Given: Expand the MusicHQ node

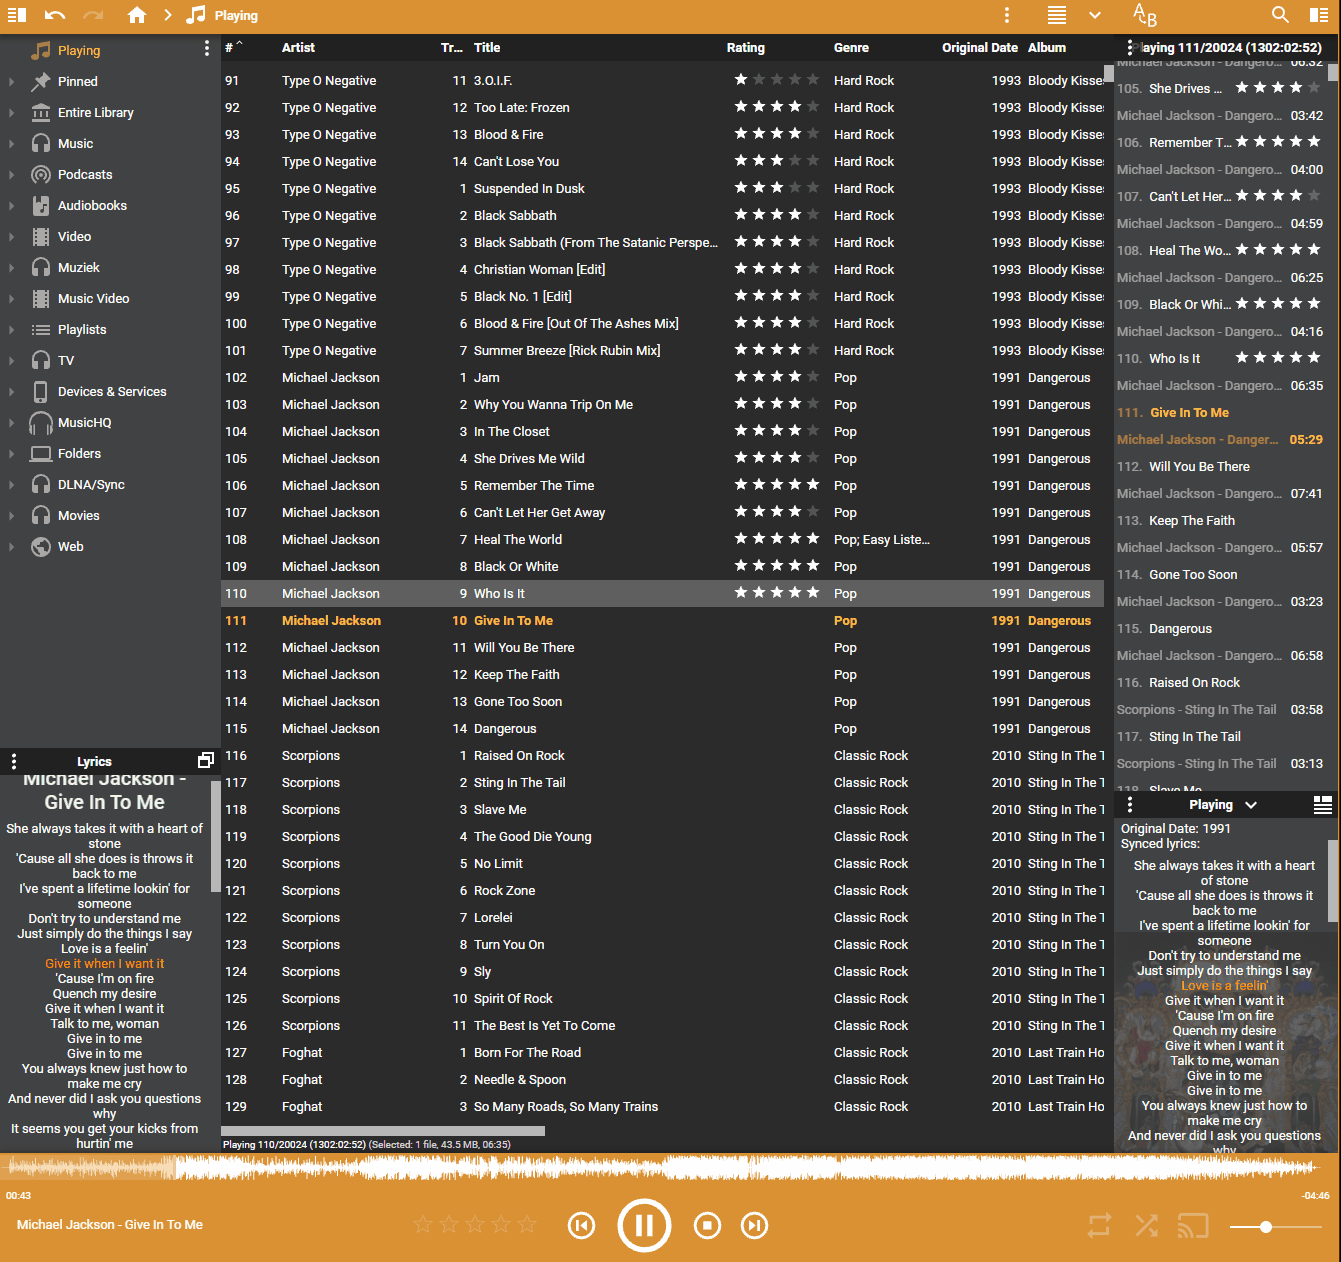Looking at the screenshot, I should pos(11,423).
